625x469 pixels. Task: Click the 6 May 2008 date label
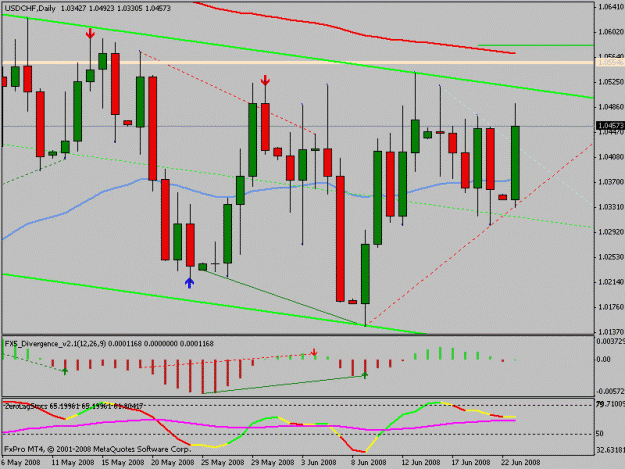point(21,462)
